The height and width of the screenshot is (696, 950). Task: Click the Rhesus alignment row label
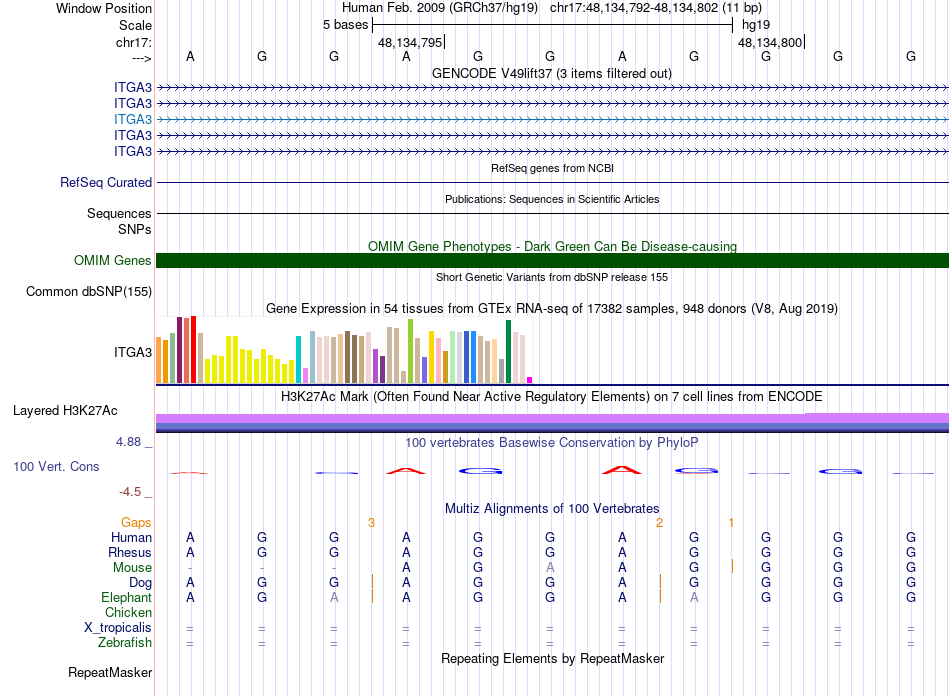tap(130, 552)
